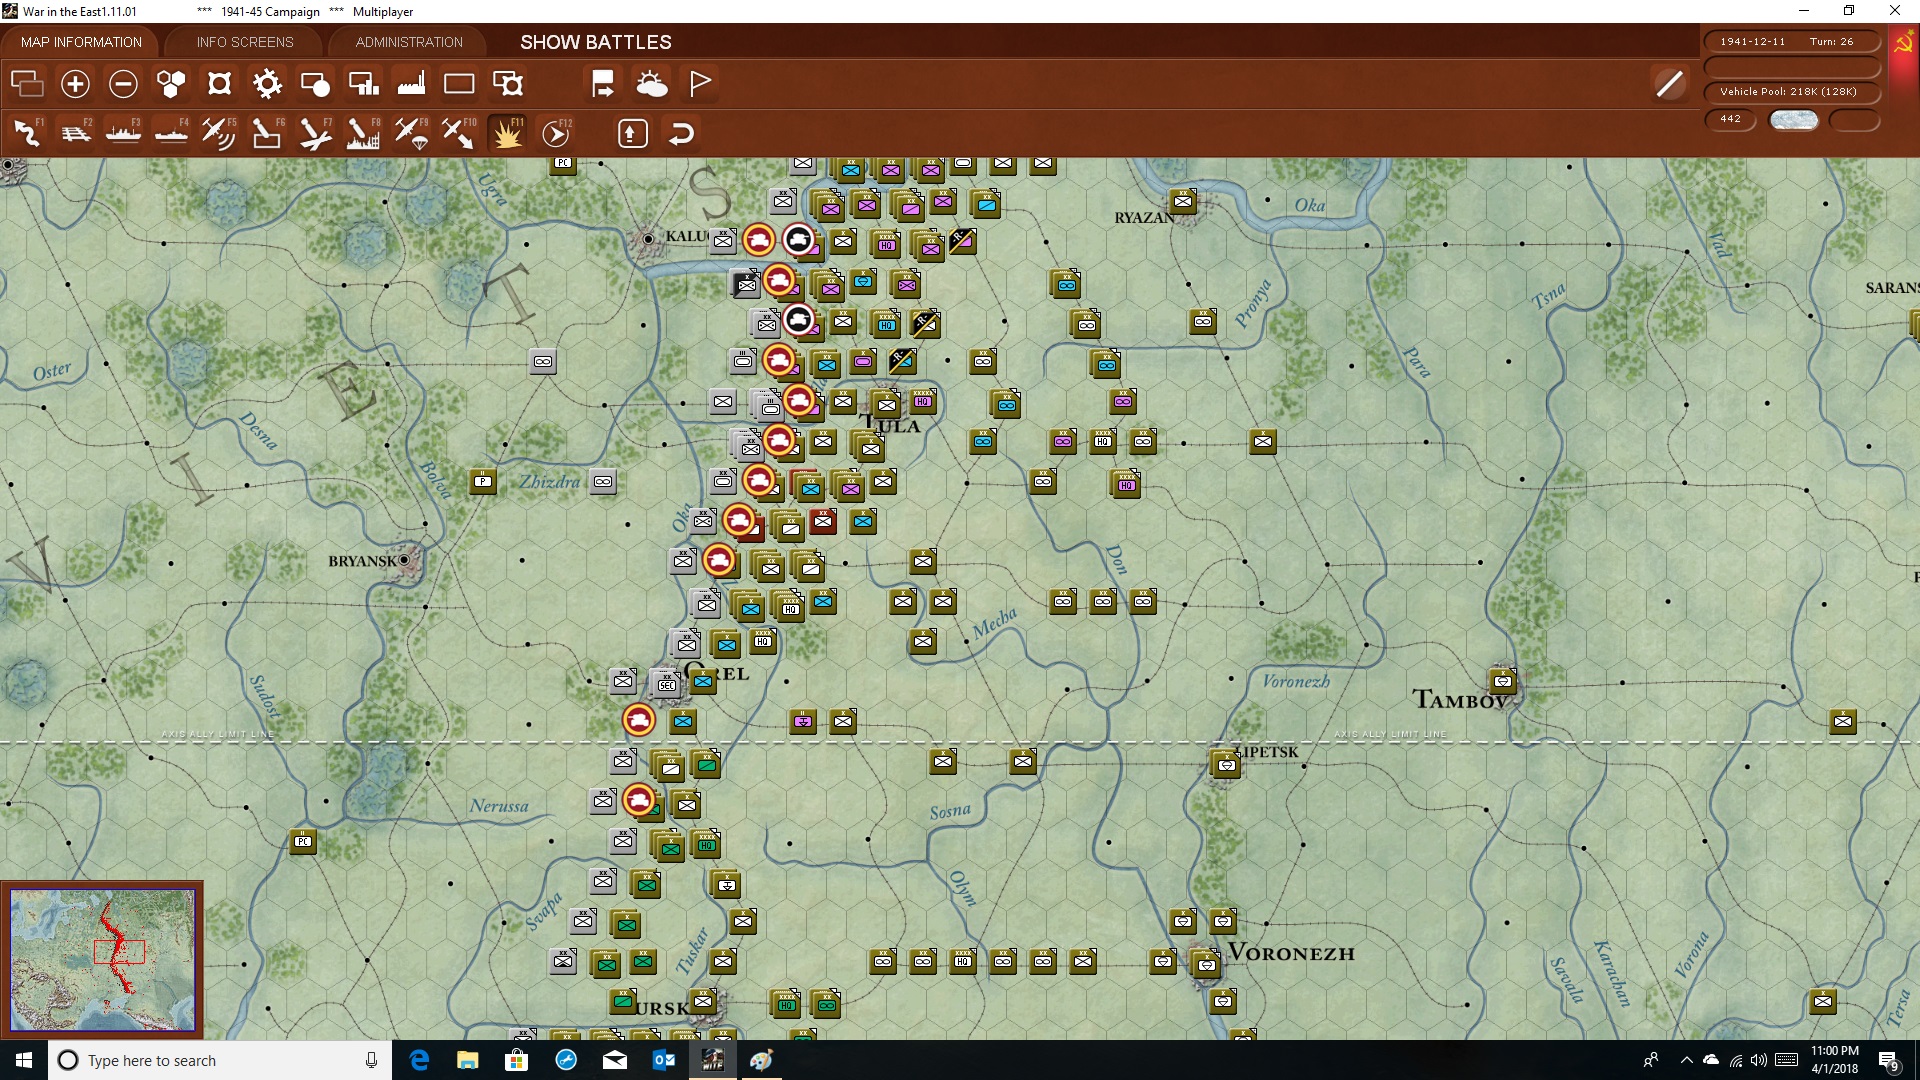Undo the last move with the curved-arrow icon
Image resolution: width=1920 pixels, height=1080 pixels.
pos(681,133)
